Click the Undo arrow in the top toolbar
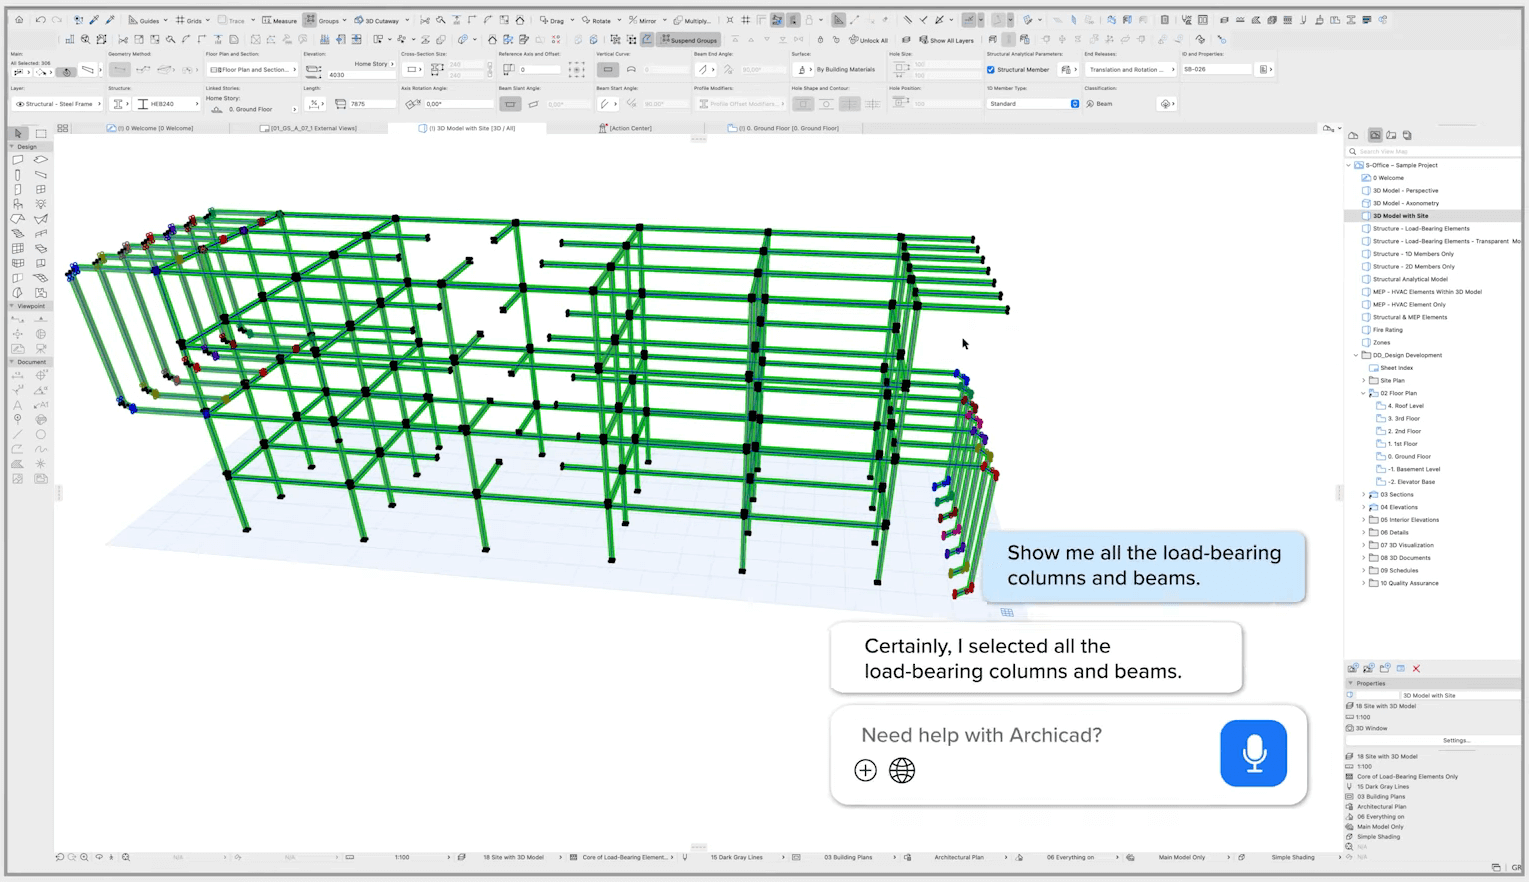 pos(40,20)
